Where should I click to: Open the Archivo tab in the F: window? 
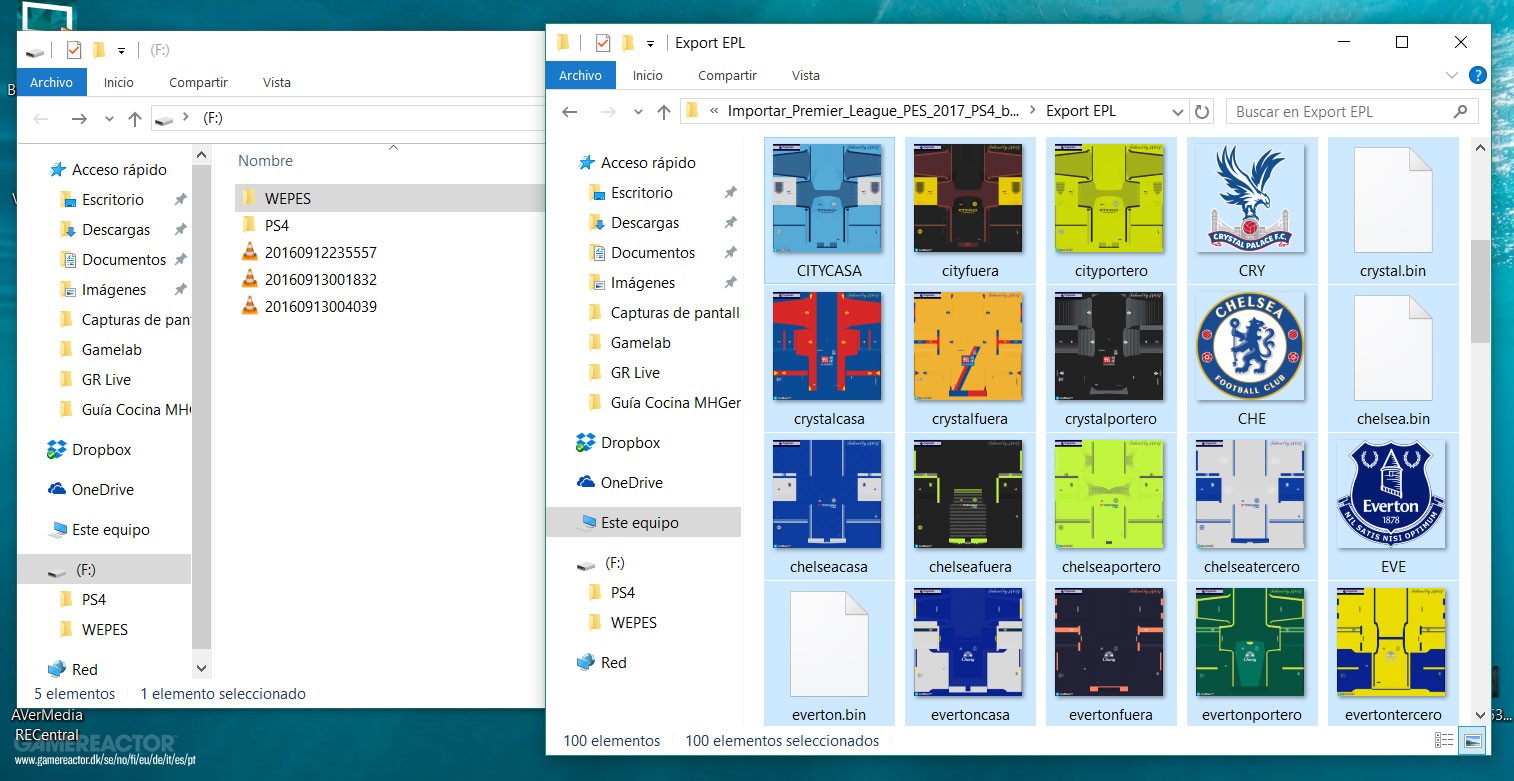51,82
